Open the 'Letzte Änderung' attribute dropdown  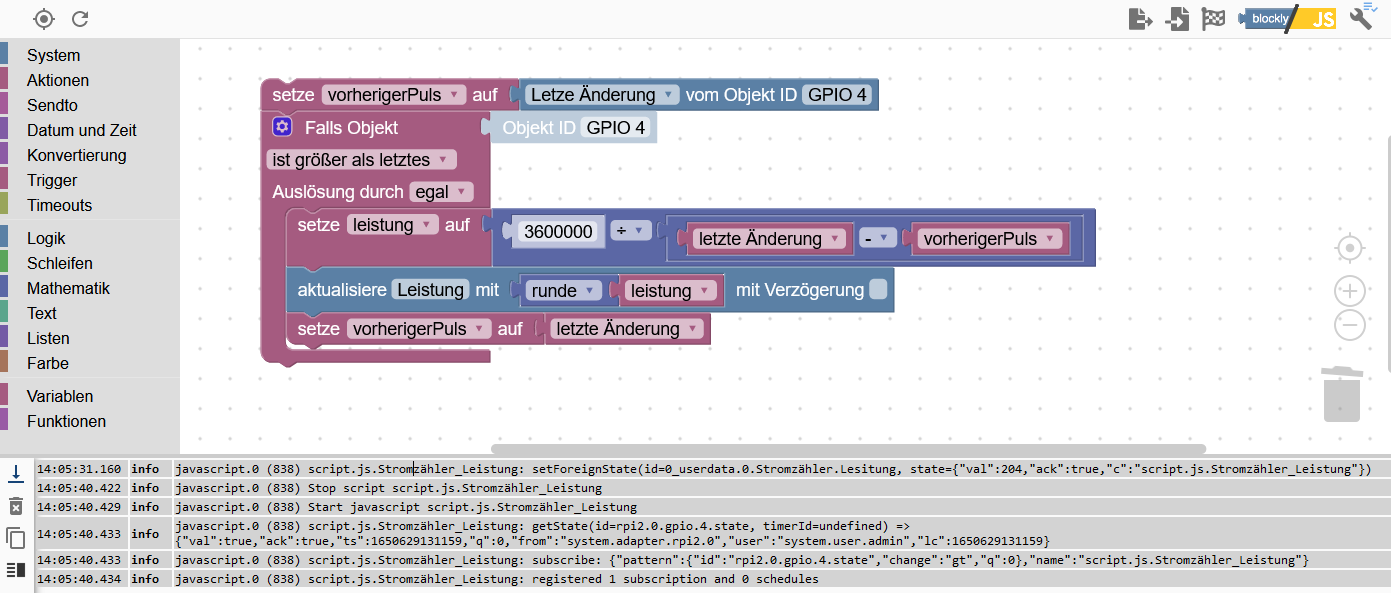click(x=602, y=95)
